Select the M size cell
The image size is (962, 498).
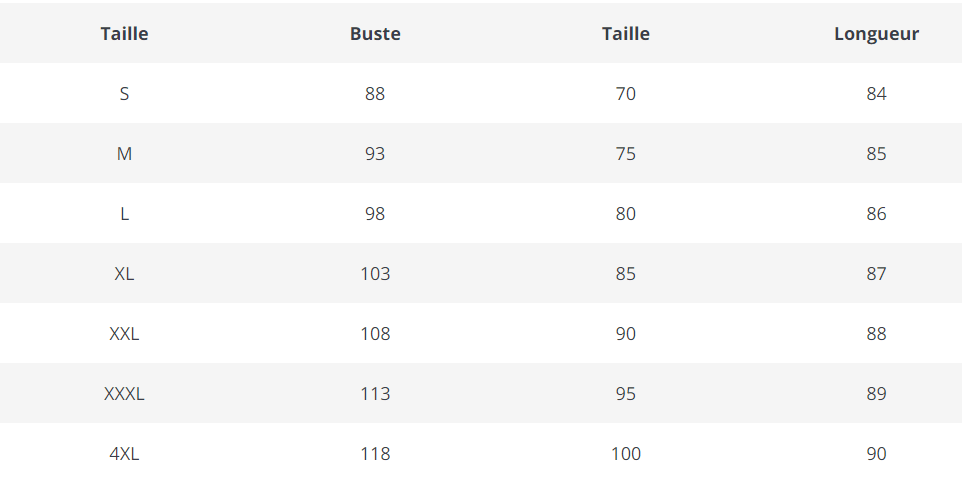pyautogui.click(x=124, y=154)
